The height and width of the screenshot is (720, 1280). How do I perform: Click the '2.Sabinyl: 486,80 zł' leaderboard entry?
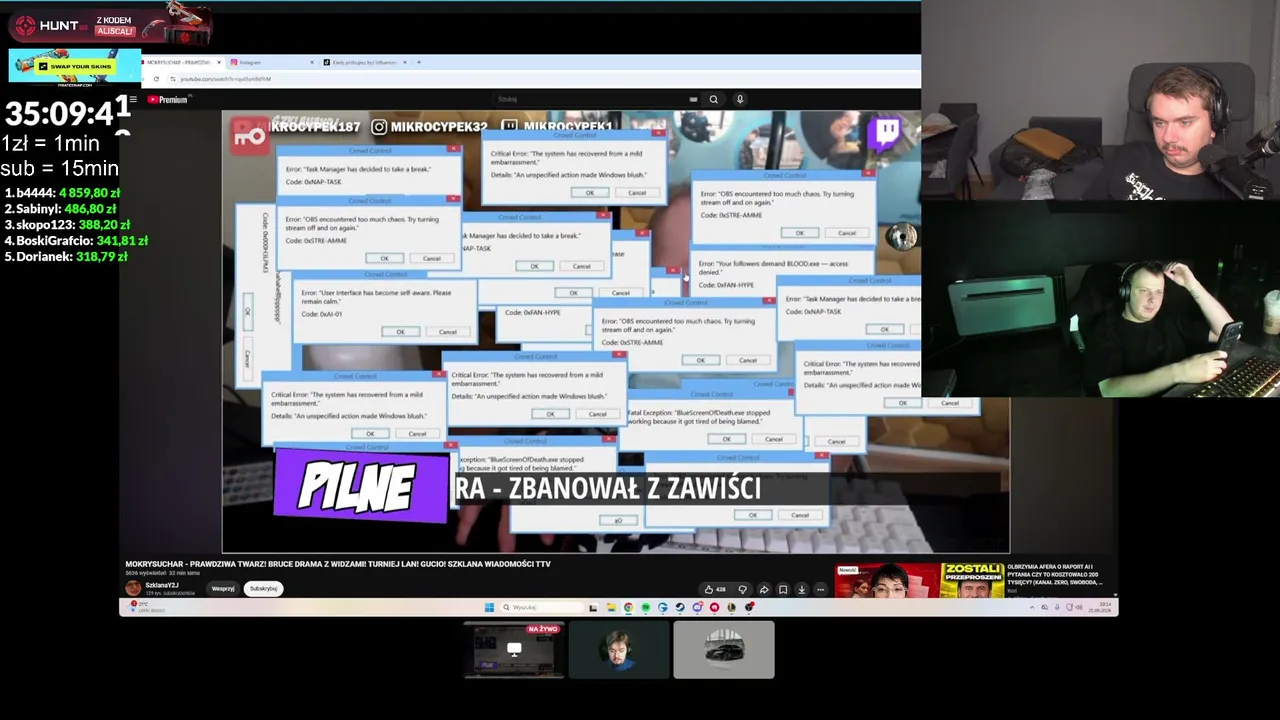[61, 209]
